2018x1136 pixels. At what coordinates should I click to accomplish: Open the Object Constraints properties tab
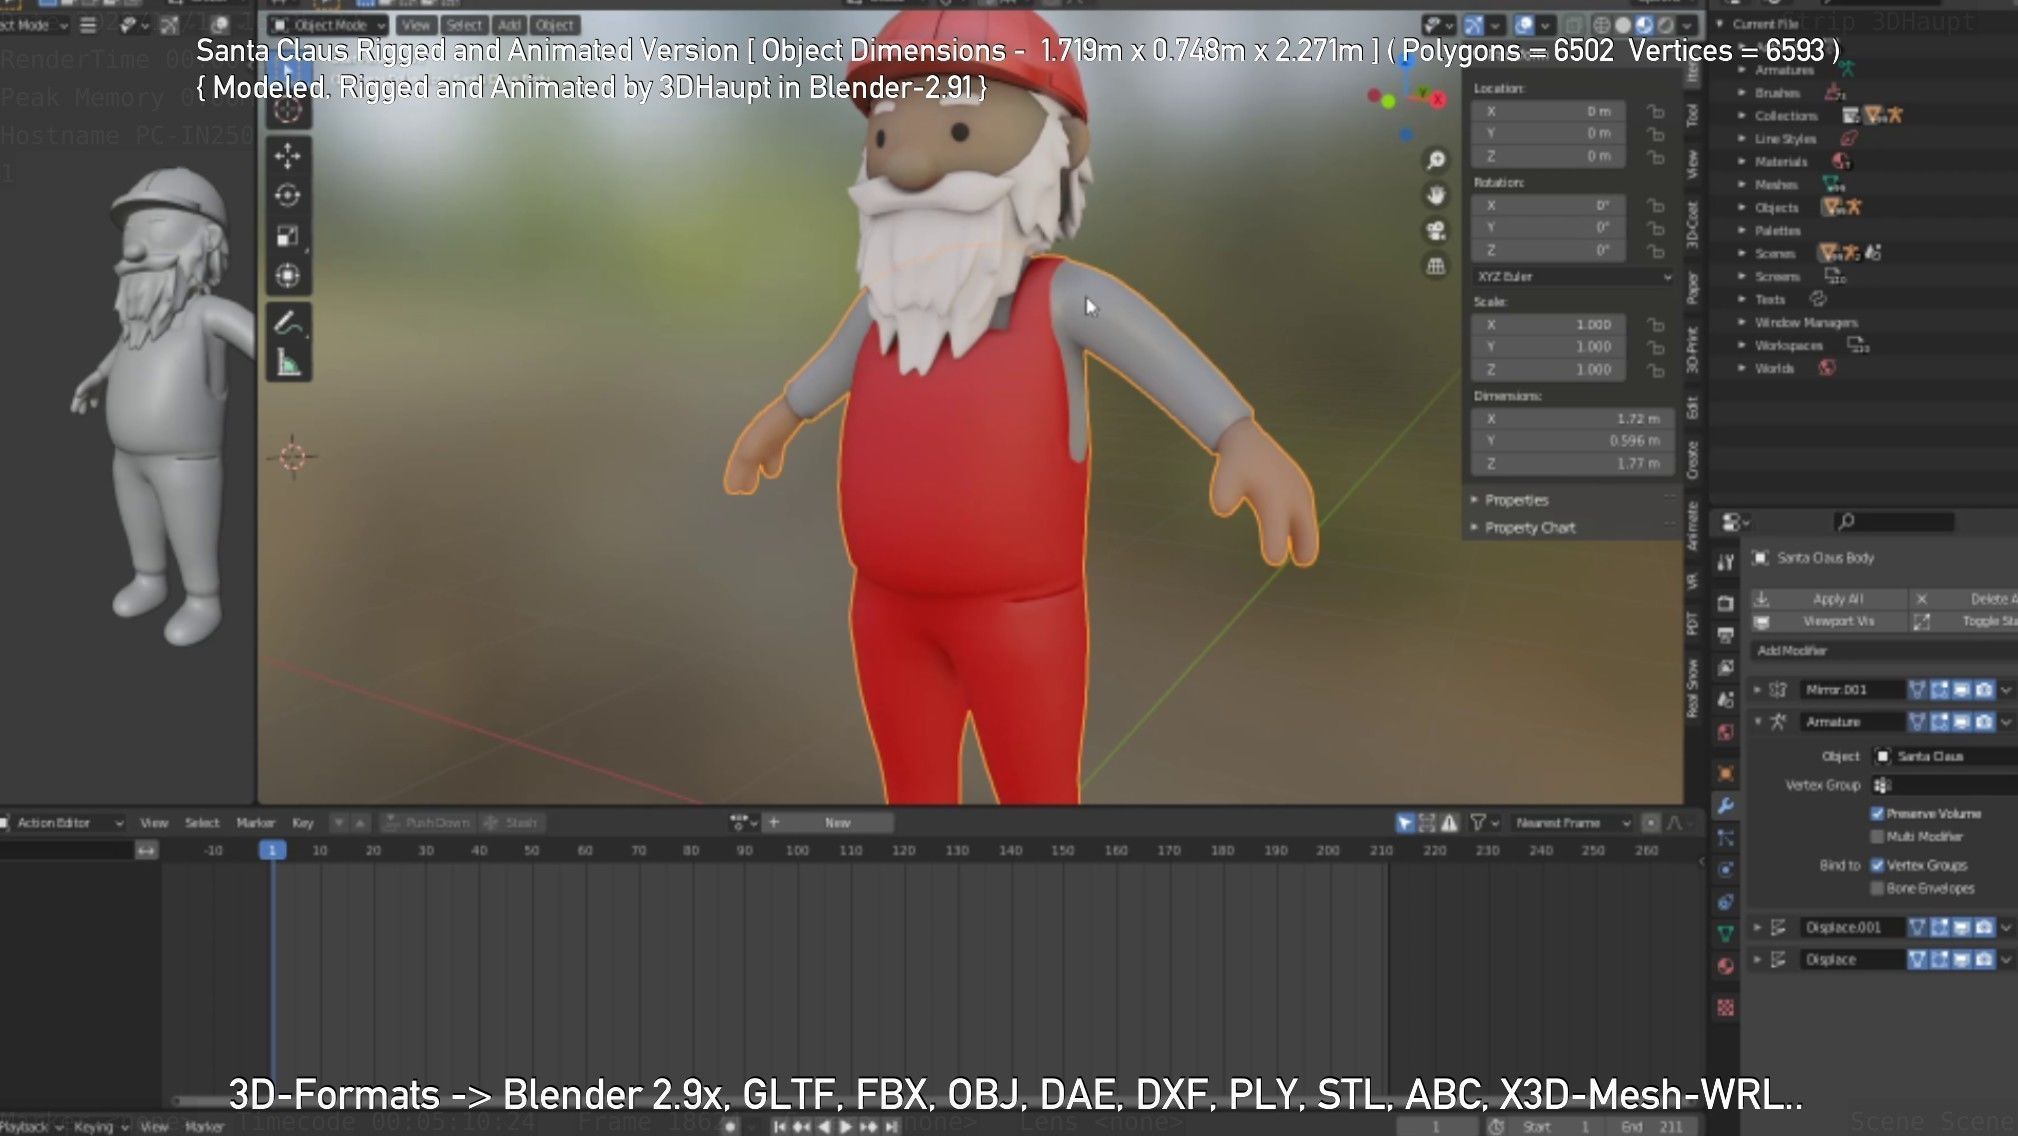(1726, 901)
